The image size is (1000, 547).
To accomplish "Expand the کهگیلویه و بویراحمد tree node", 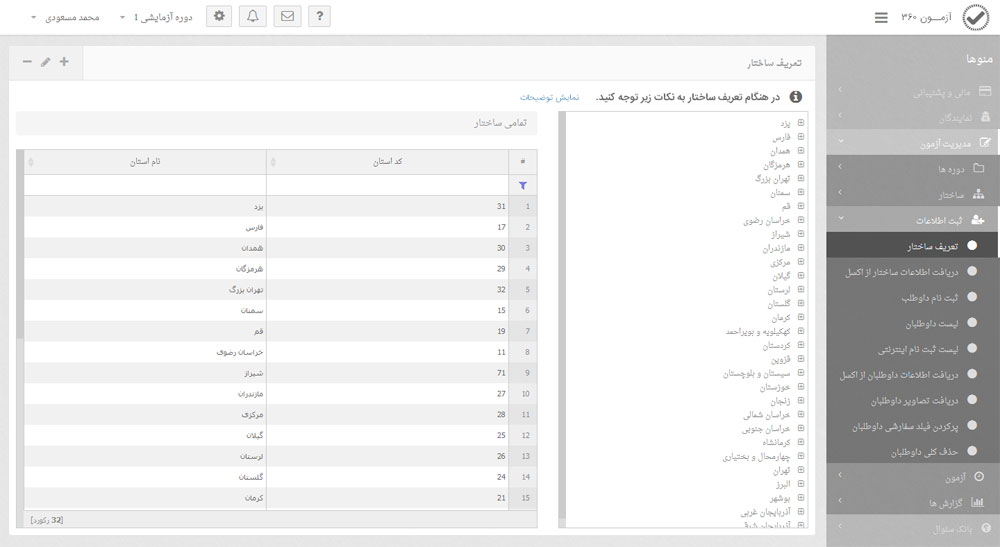I will coord(801,331).
